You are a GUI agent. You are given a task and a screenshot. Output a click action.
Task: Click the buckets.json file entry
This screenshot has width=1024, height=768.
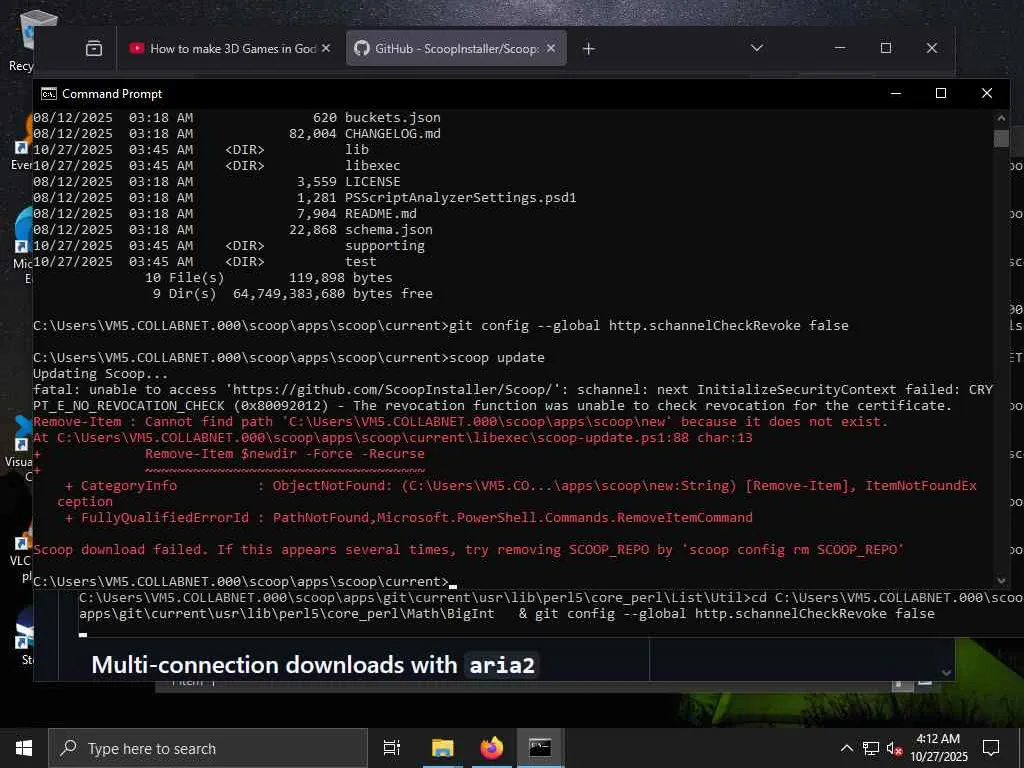392,118
